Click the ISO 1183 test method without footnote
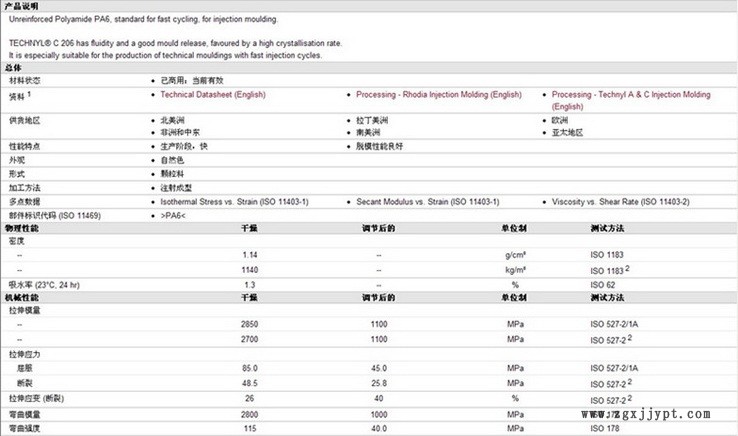 click(x=607, y=255)
